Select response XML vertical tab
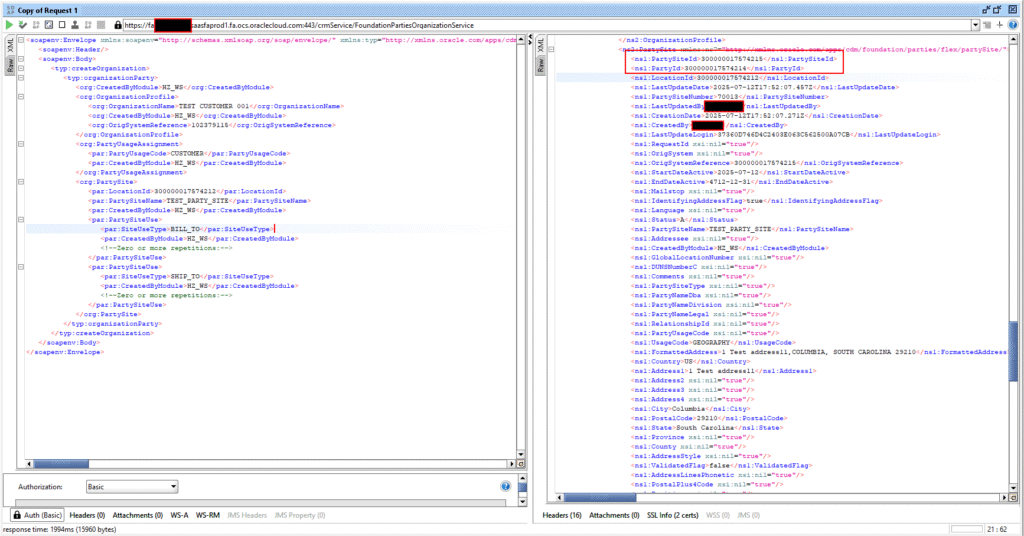 tap(540, 46)
